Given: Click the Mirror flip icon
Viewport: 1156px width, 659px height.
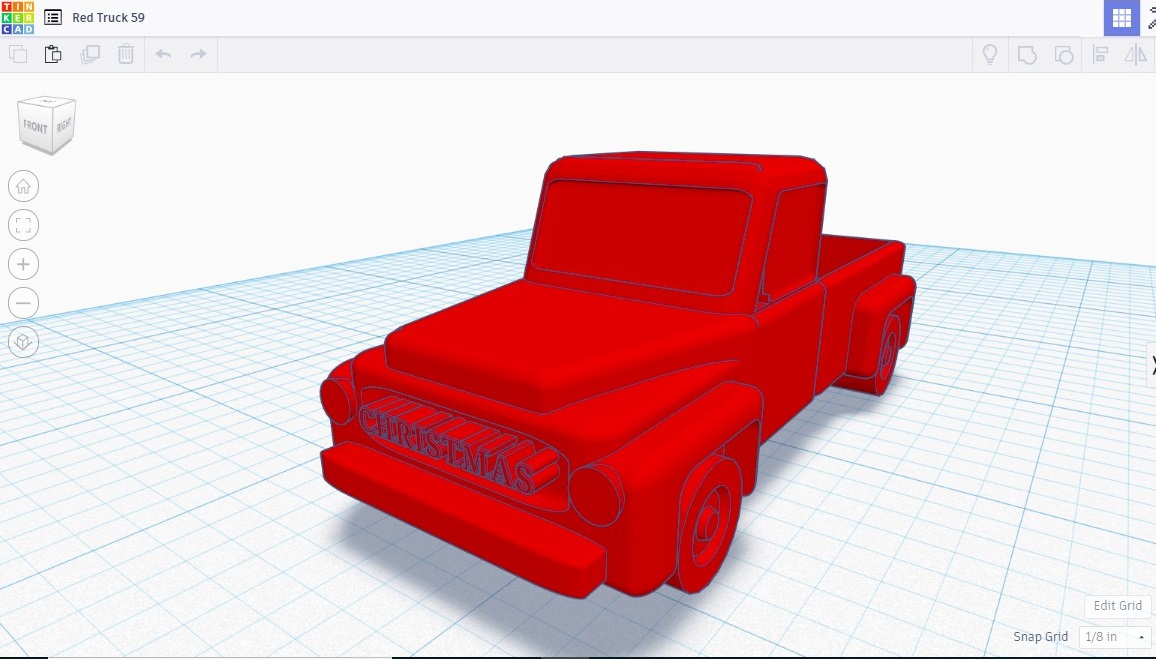Looking at the screenshot, I should coord(1136,54).
